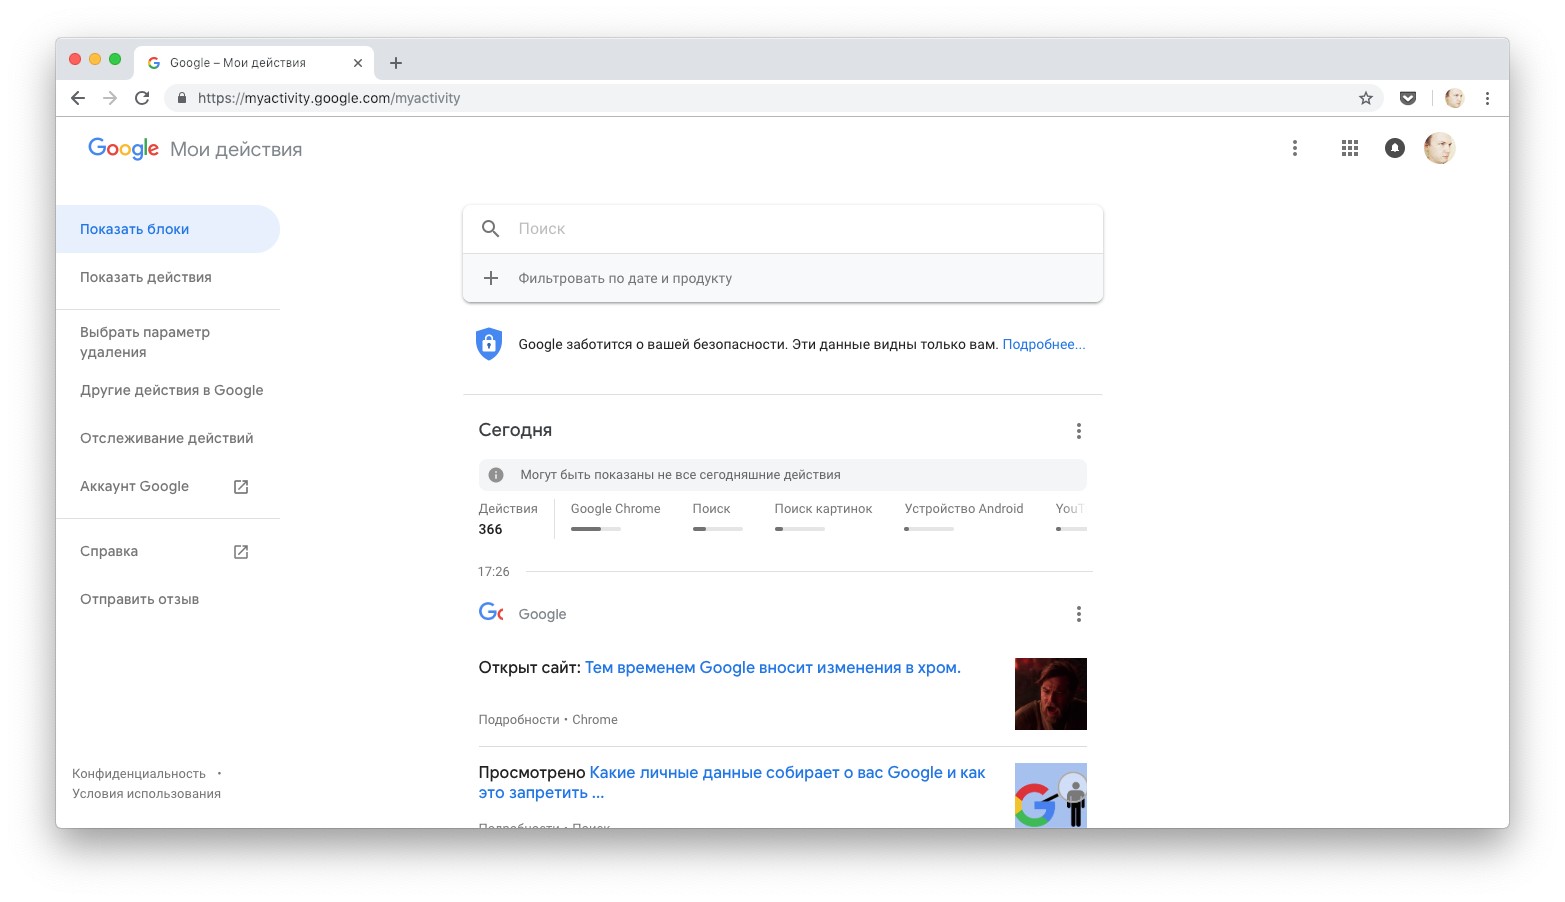
Task: Expand Фильтровать по дате и продукту
Action: pyautogui.click(x=625, y=278)
